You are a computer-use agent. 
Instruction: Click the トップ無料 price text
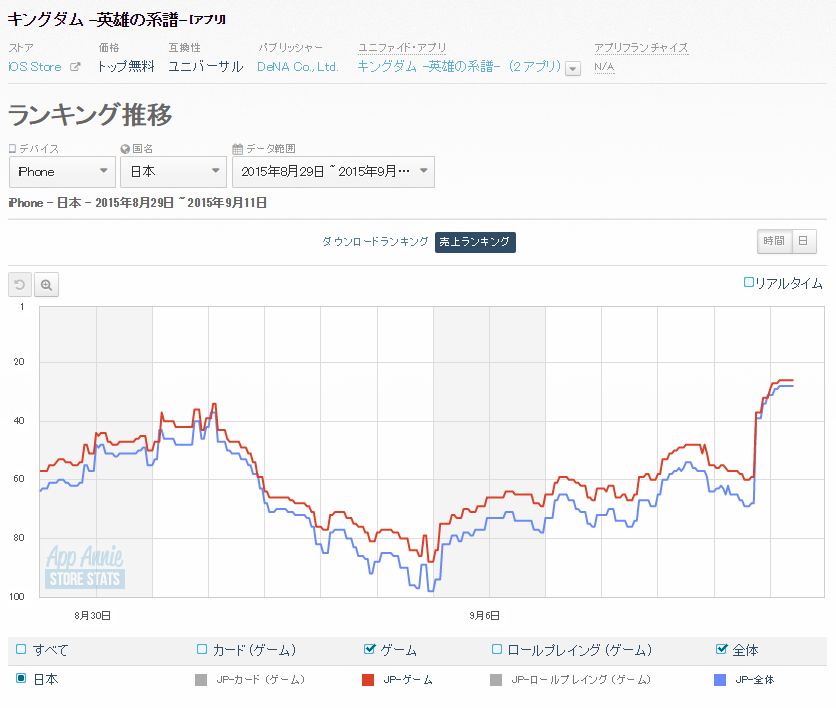pyautogui.click(x=126, y=67)
